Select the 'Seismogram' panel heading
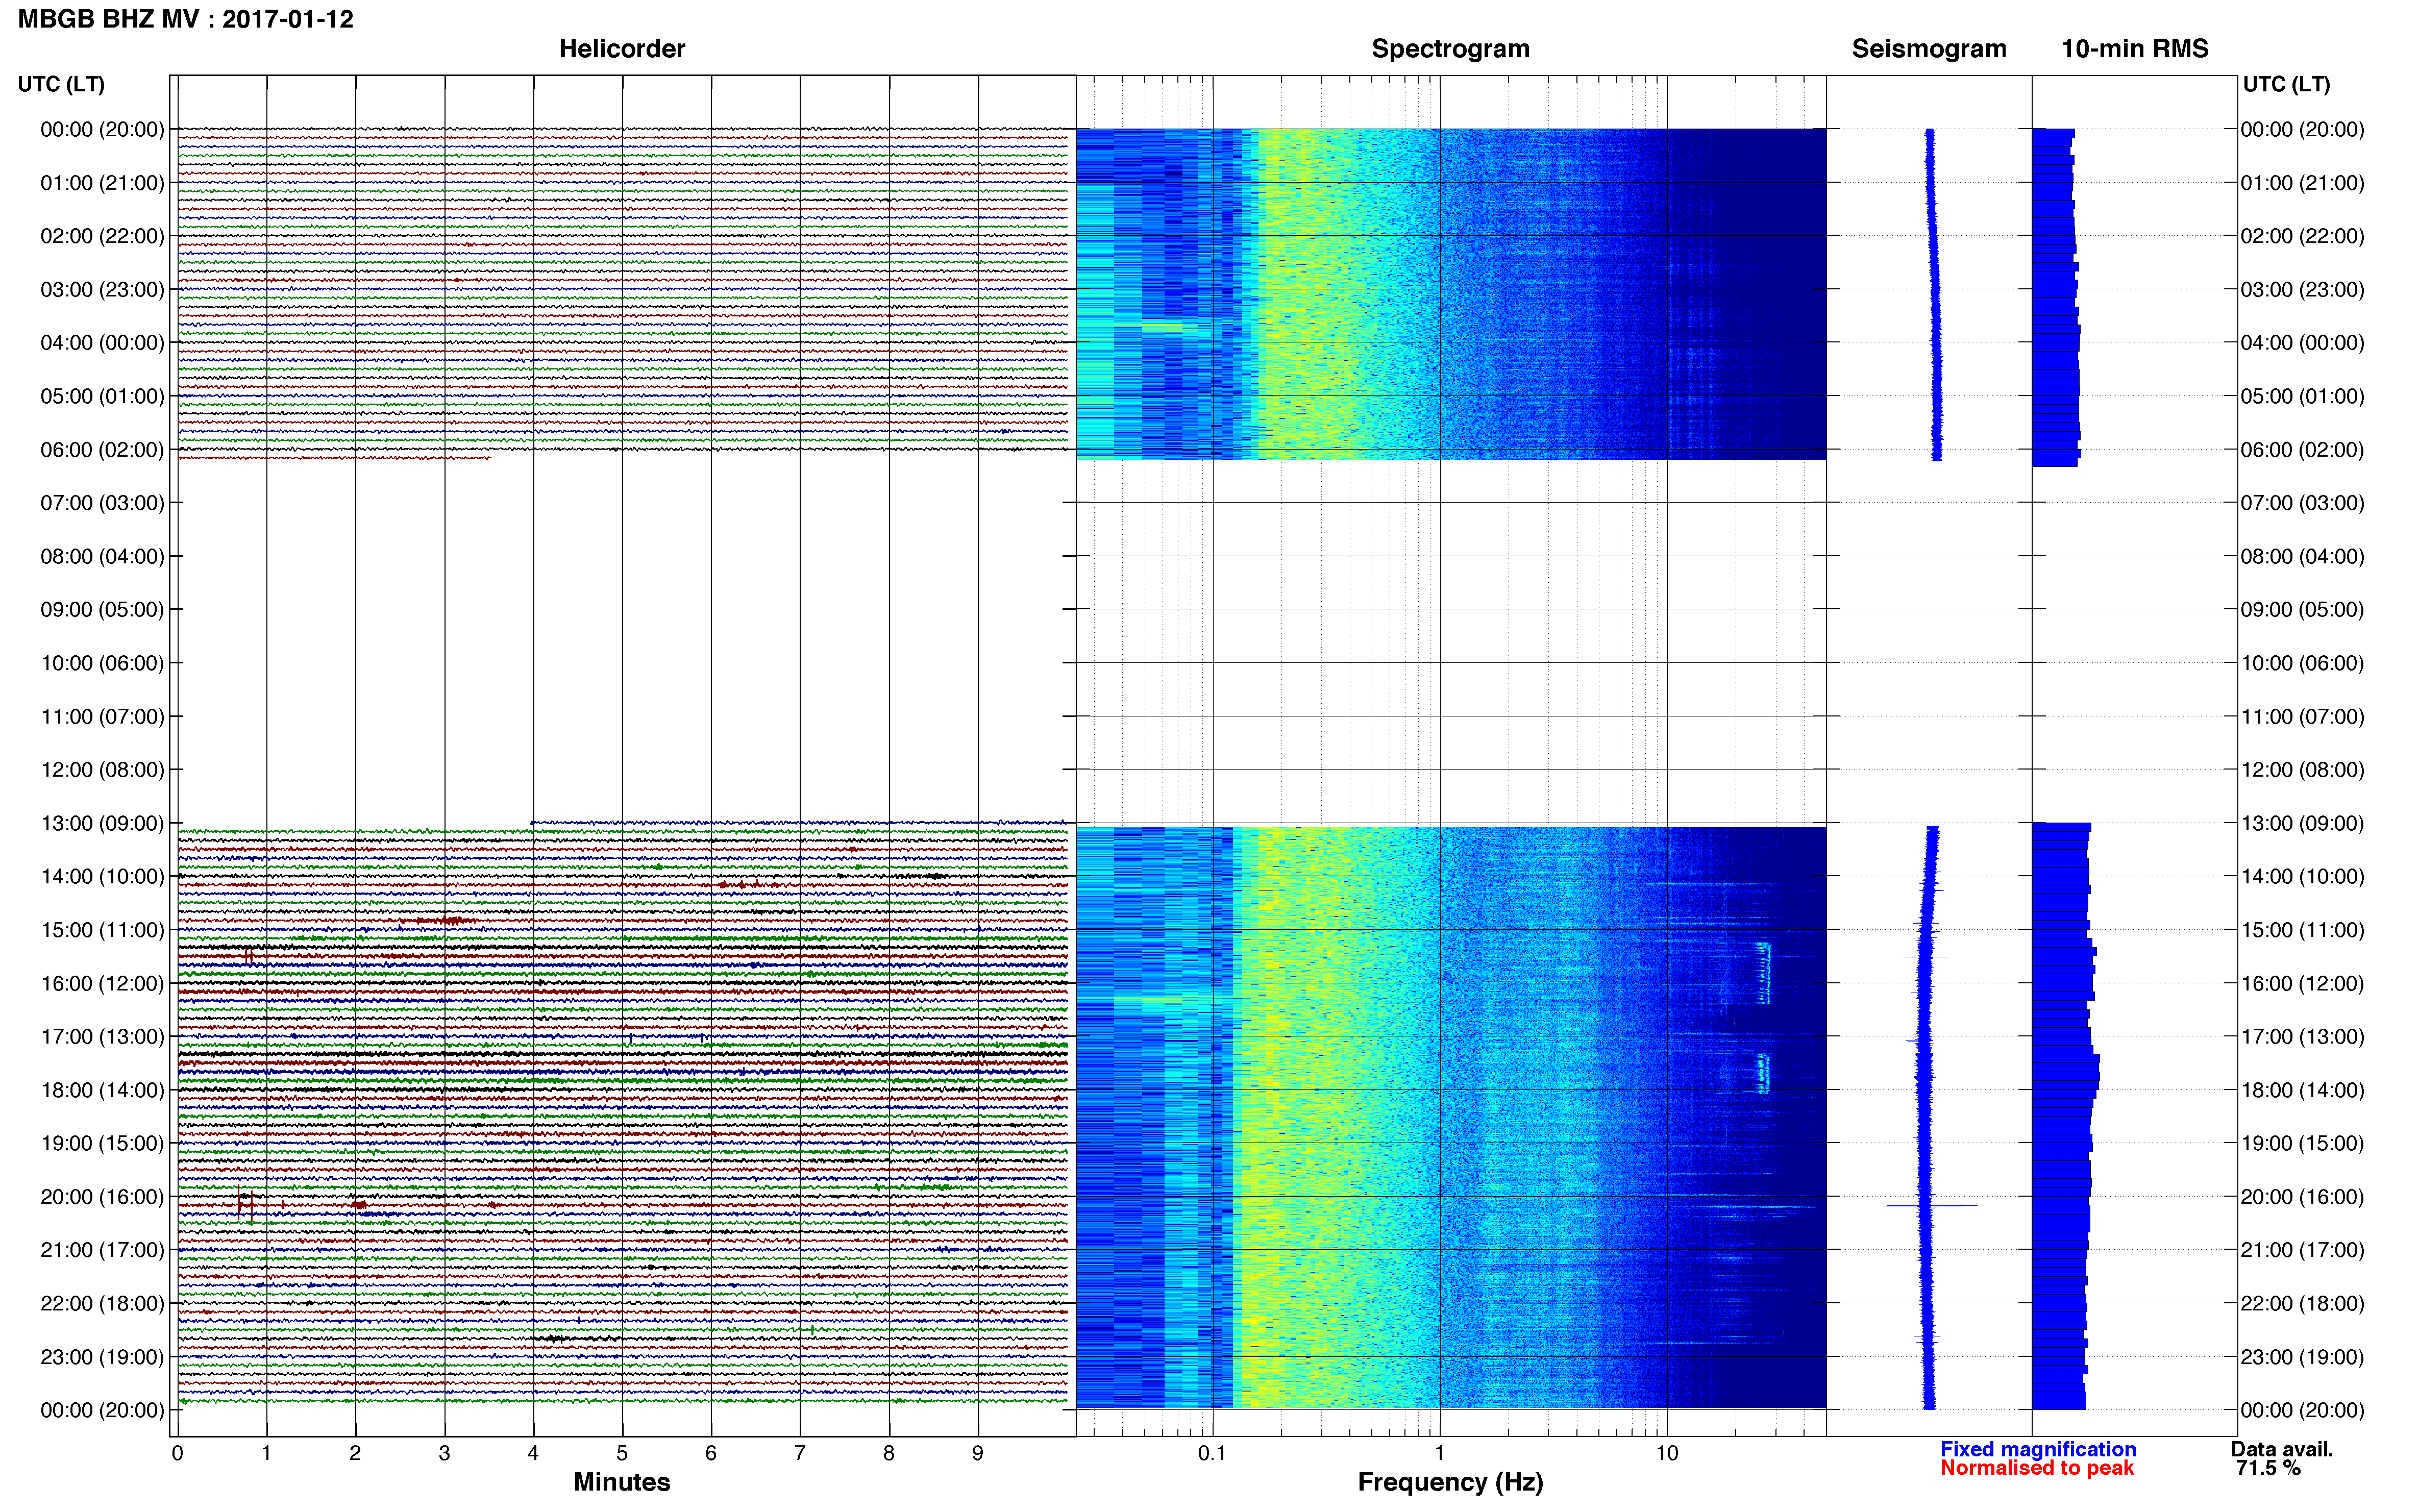This screenshot has width=2419, height=1512. [x=1929, y=49]
